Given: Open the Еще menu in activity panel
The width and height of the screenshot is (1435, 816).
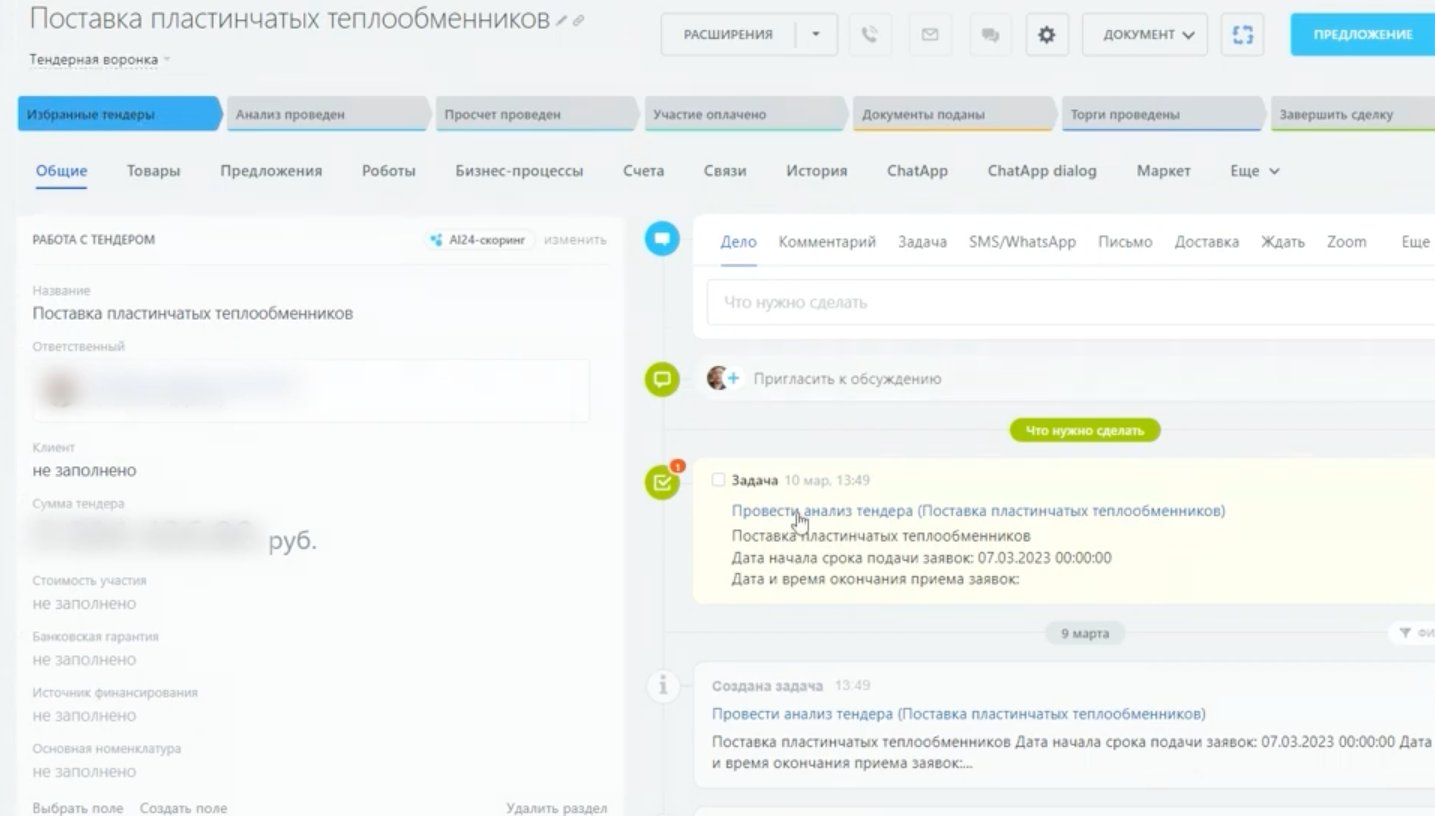Looking at the screenshot, I should click(1416, 242).
